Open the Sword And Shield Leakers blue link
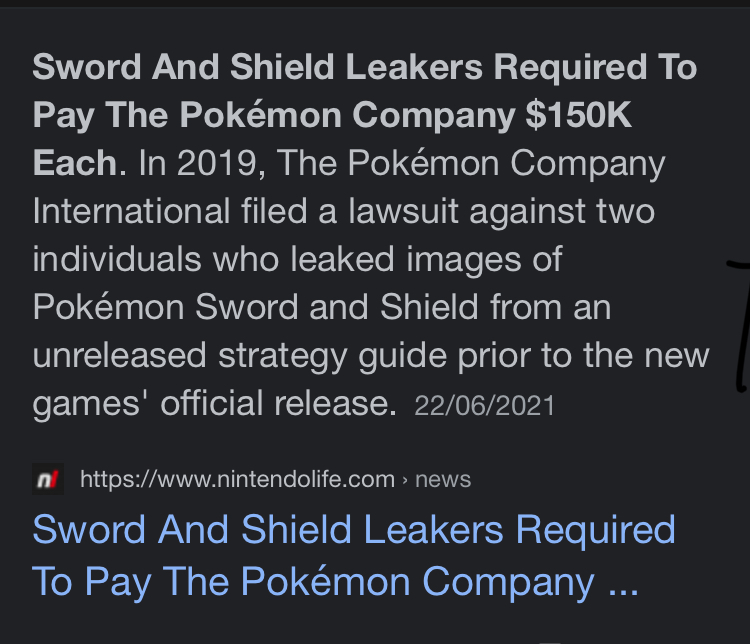 [x=353, y=555]
